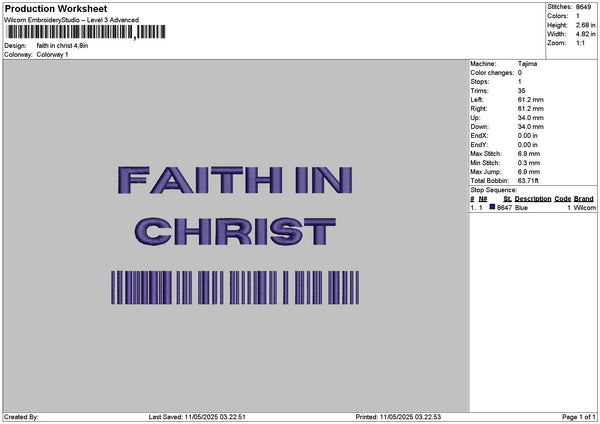Click the Zoom value 1:1
The width and height of the screenshot is (600, 424).
(580, 43)
